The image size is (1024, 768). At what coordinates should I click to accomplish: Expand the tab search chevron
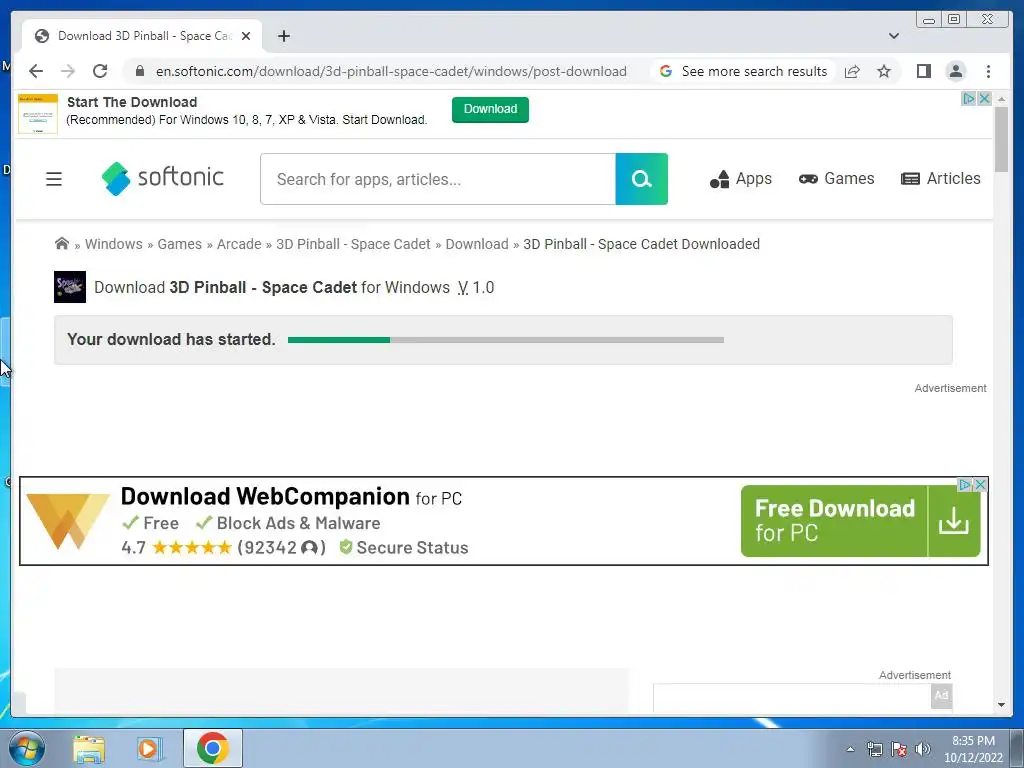[894, 36]
